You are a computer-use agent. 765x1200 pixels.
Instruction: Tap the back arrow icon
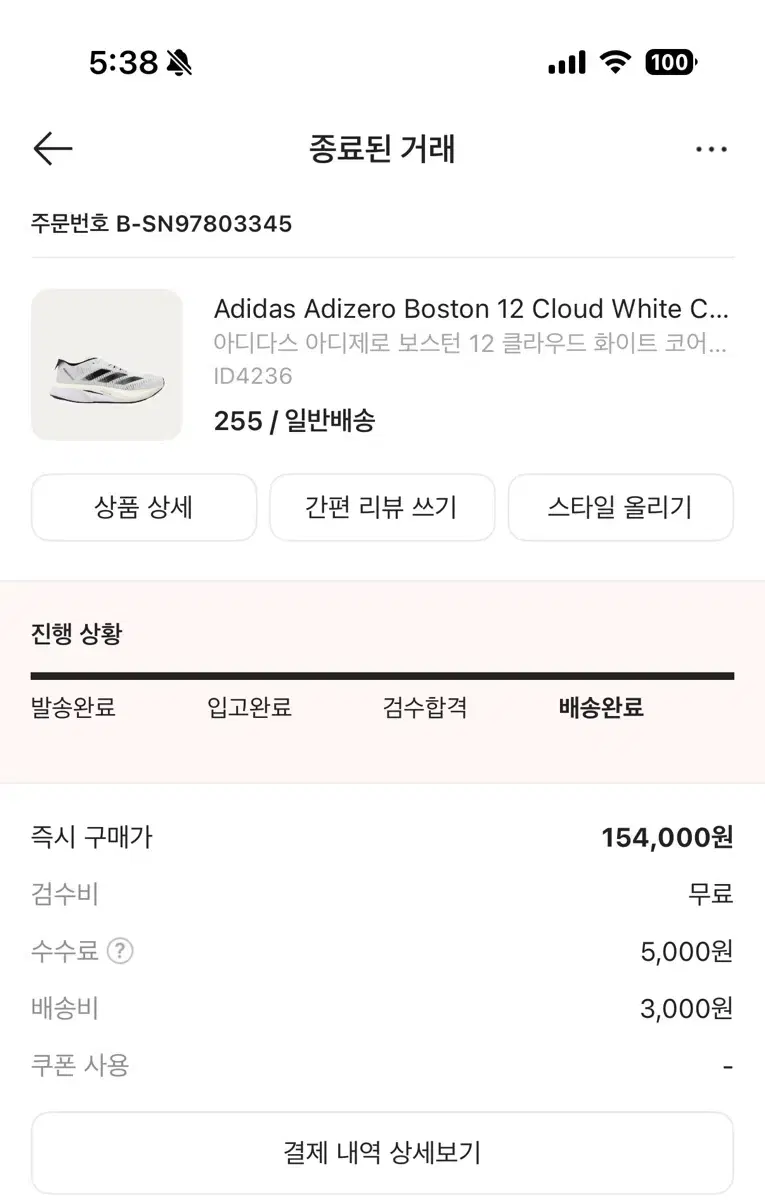tap(53, 150)
